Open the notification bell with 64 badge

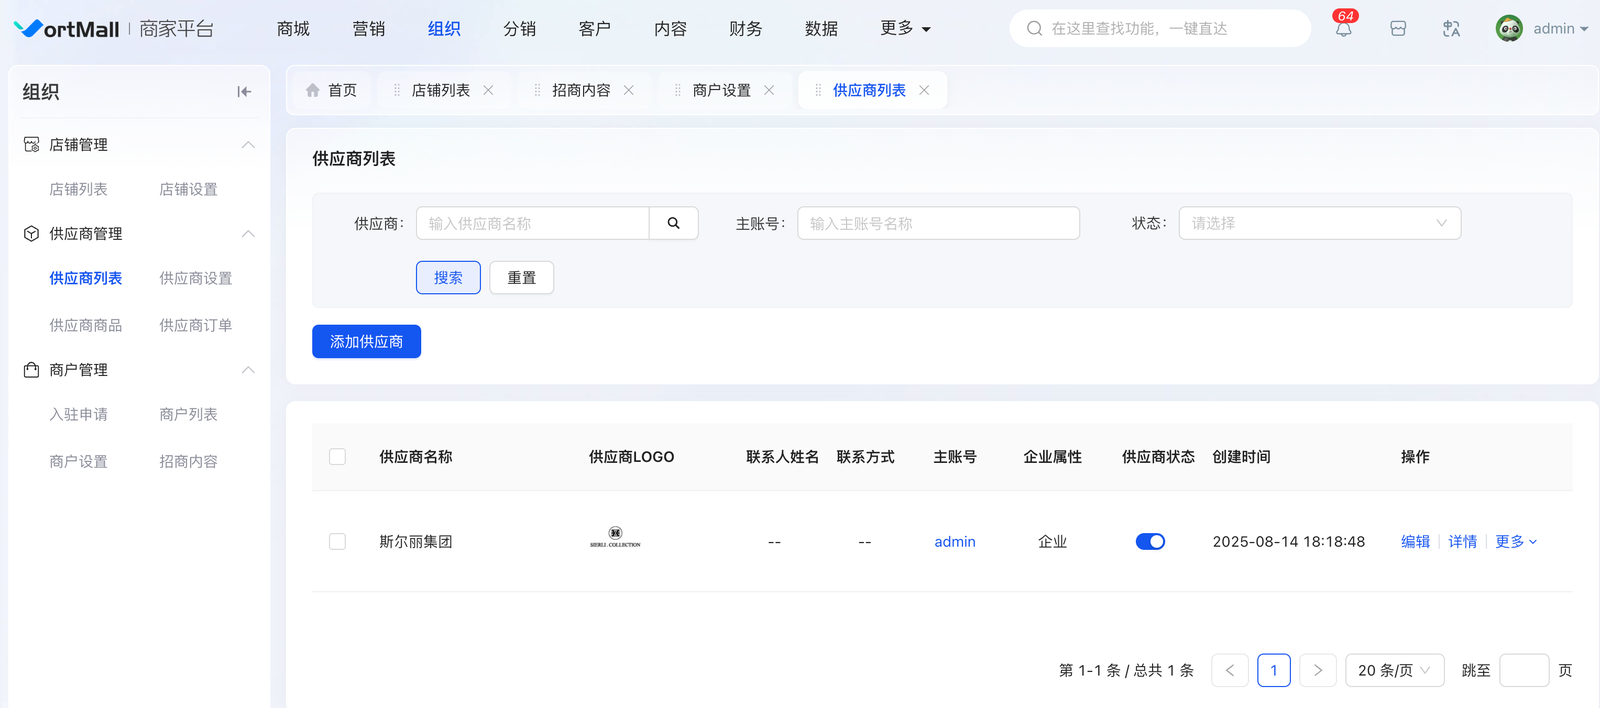[x=1343, y=29]
